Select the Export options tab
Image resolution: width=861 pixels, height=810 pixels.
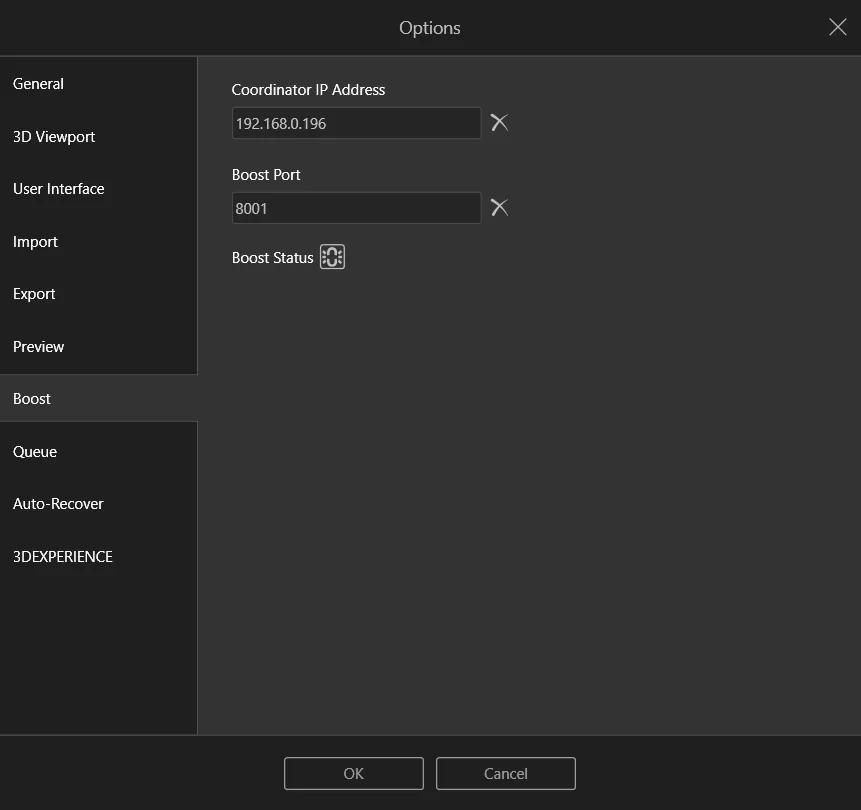(x=99, y=294)
